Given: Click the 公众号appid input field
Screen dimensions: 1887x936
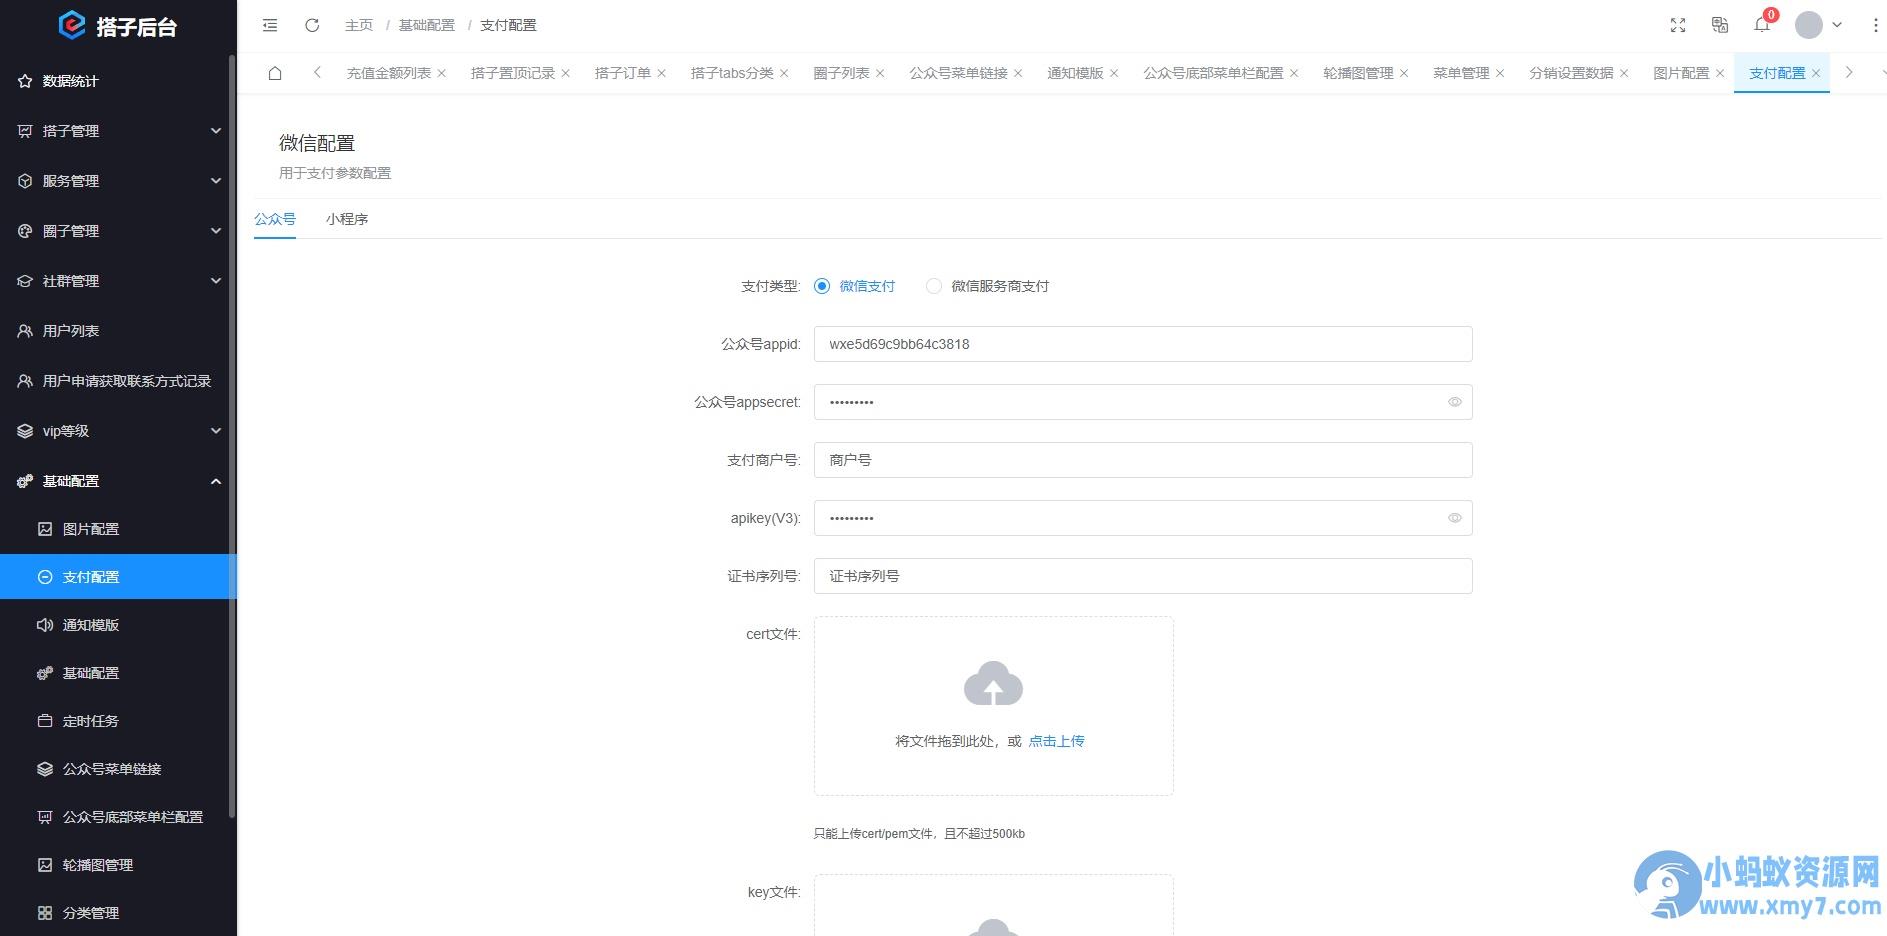Looking at the screenshot, I should [1143, 344].
